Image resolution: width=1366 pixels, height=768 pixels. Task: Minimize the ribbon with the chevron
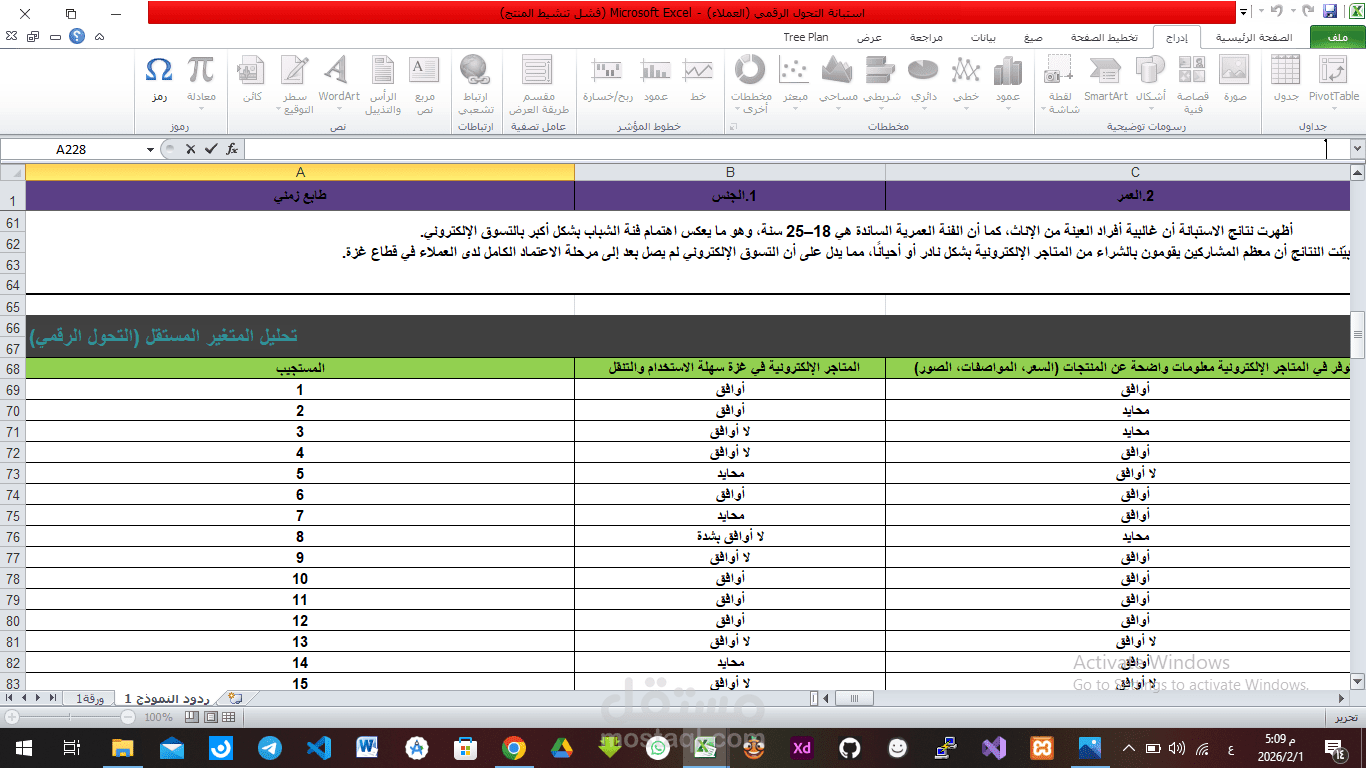click(x=97, y=37)
